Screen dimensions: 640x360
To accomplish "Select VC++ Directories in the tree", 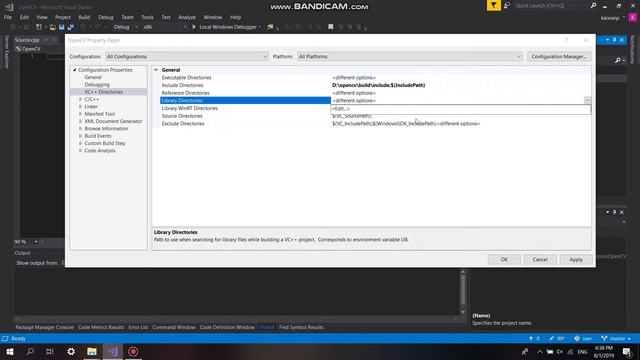I will (104, 92).
